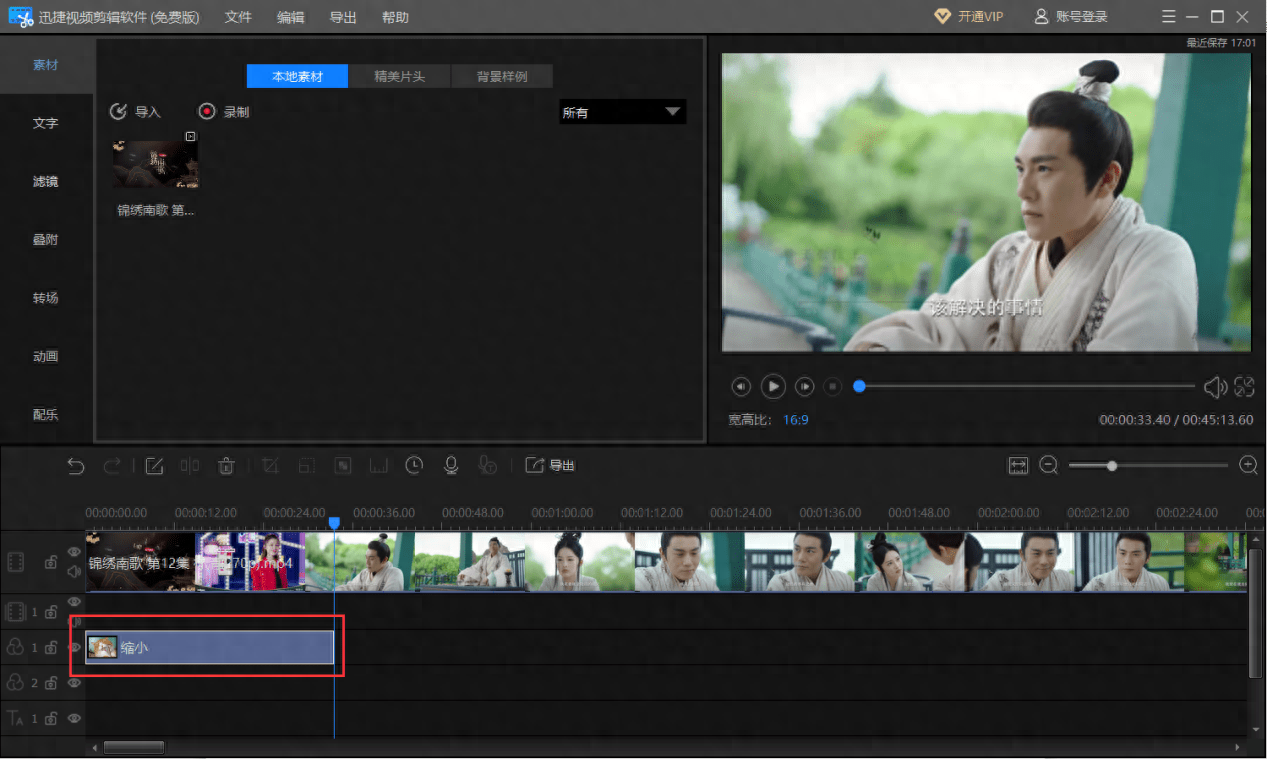This screenshot has height=759, width=1267.
Task: Zoom in the timeline with plus magnifier
Action: (1248, 465)
